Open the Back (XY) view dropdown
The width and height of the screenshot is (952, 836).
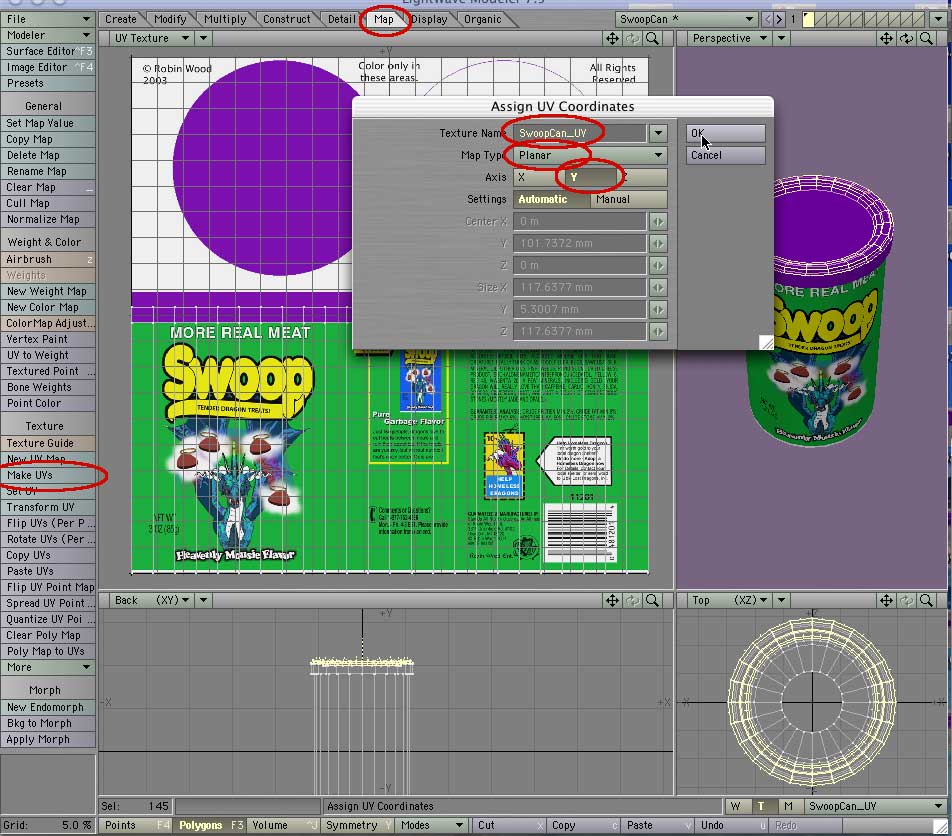pyautogui.click(x=152, y=600)
